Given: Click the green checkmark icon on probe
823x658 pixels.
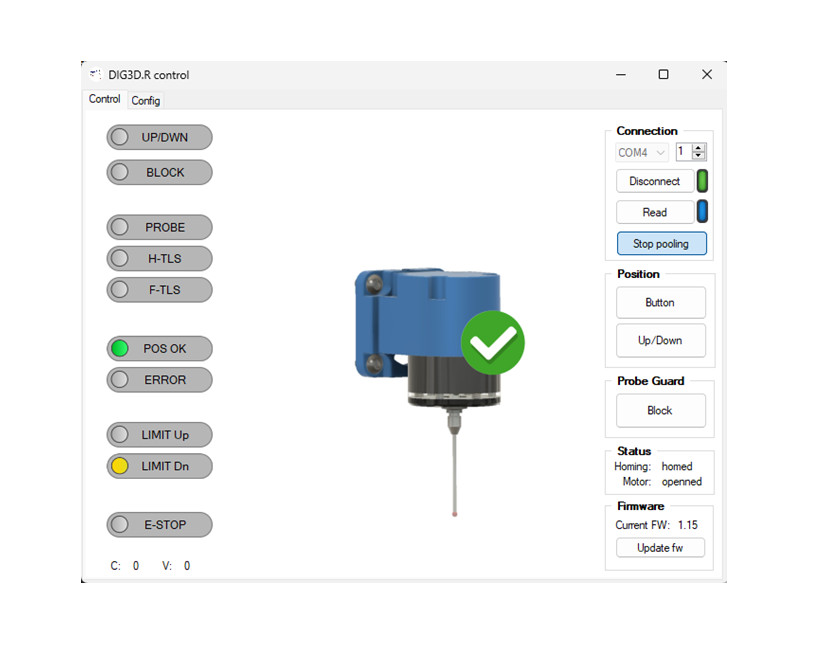Looking at the screenshot, I should (492, 342).
